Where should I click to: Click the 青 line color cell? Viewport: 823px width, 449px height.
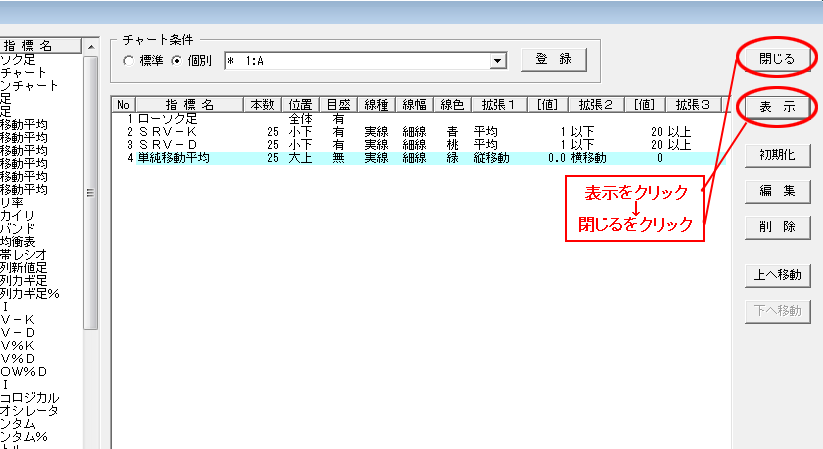[452, 132]
